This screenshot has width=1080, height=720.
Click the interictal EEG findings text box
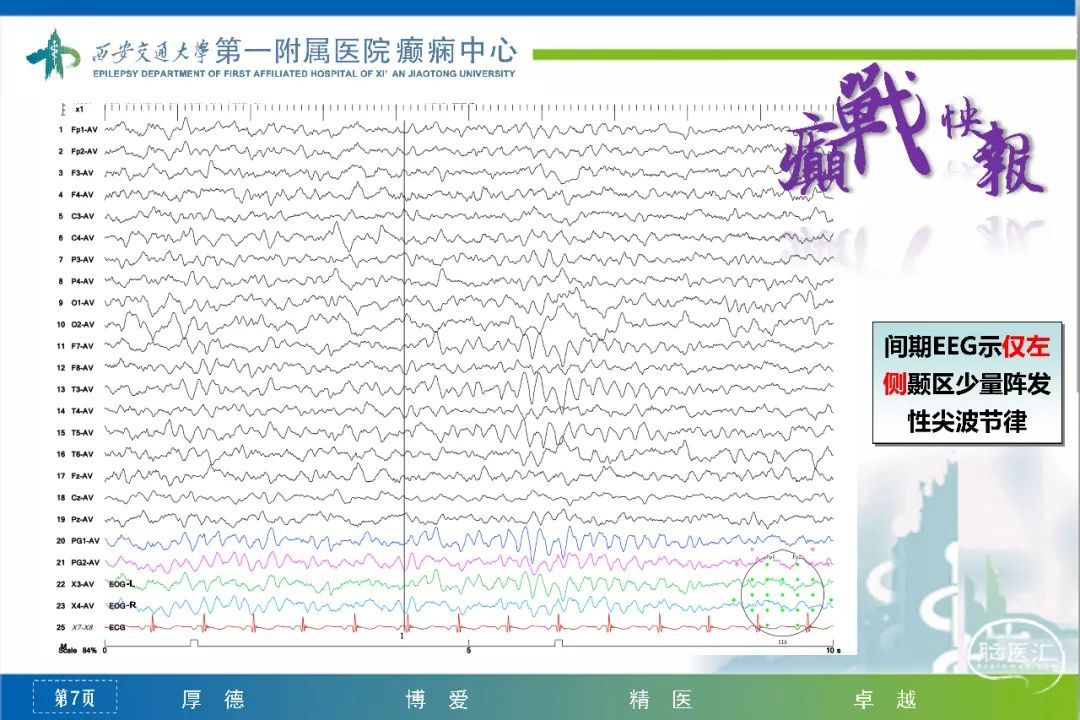966,384
